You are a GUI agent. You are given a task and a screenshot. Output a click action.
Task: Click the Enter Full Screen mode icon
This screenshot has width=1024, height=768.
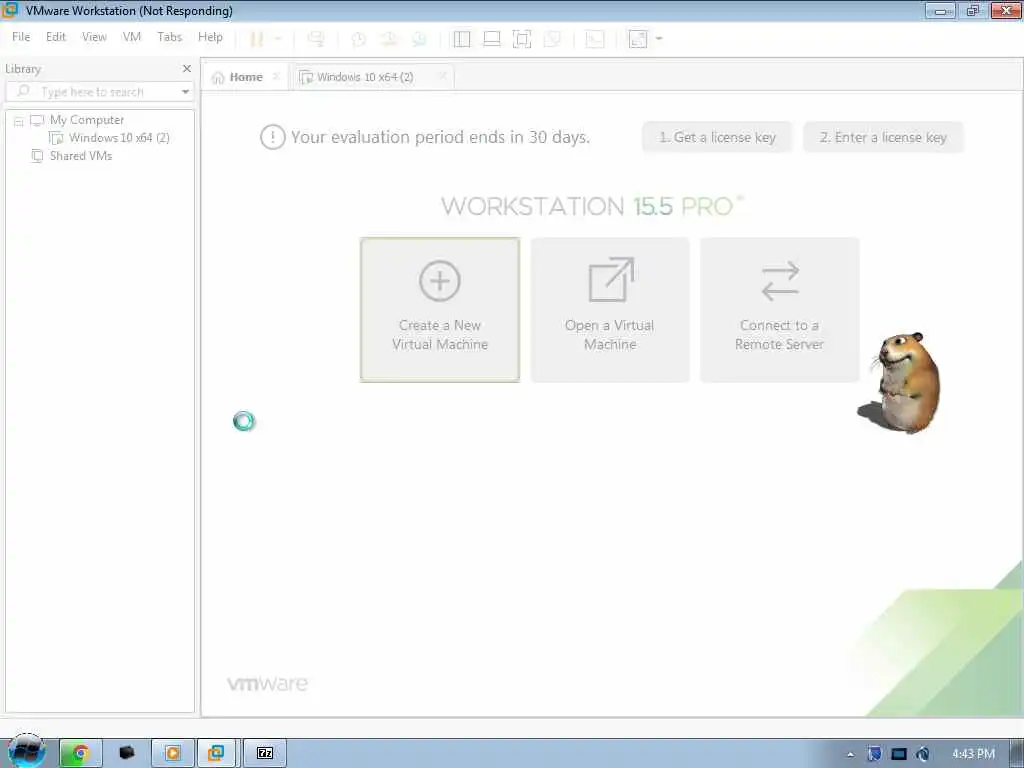click(x=522, y=39)
